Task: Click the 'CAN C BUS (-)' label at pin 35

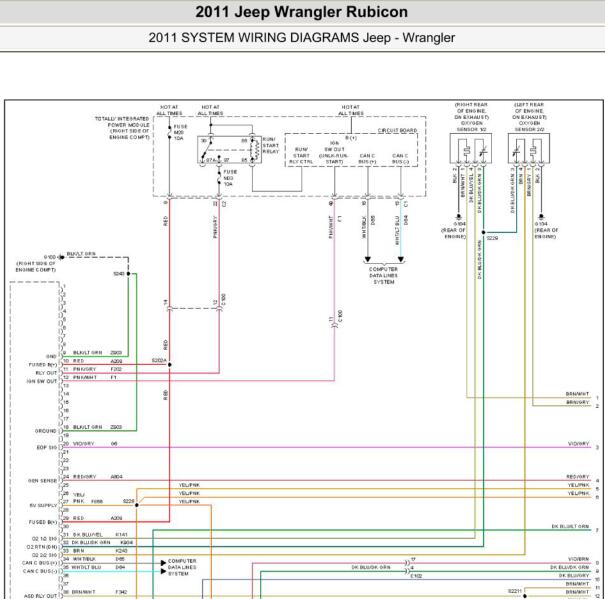Action: (x=41, y=571)
